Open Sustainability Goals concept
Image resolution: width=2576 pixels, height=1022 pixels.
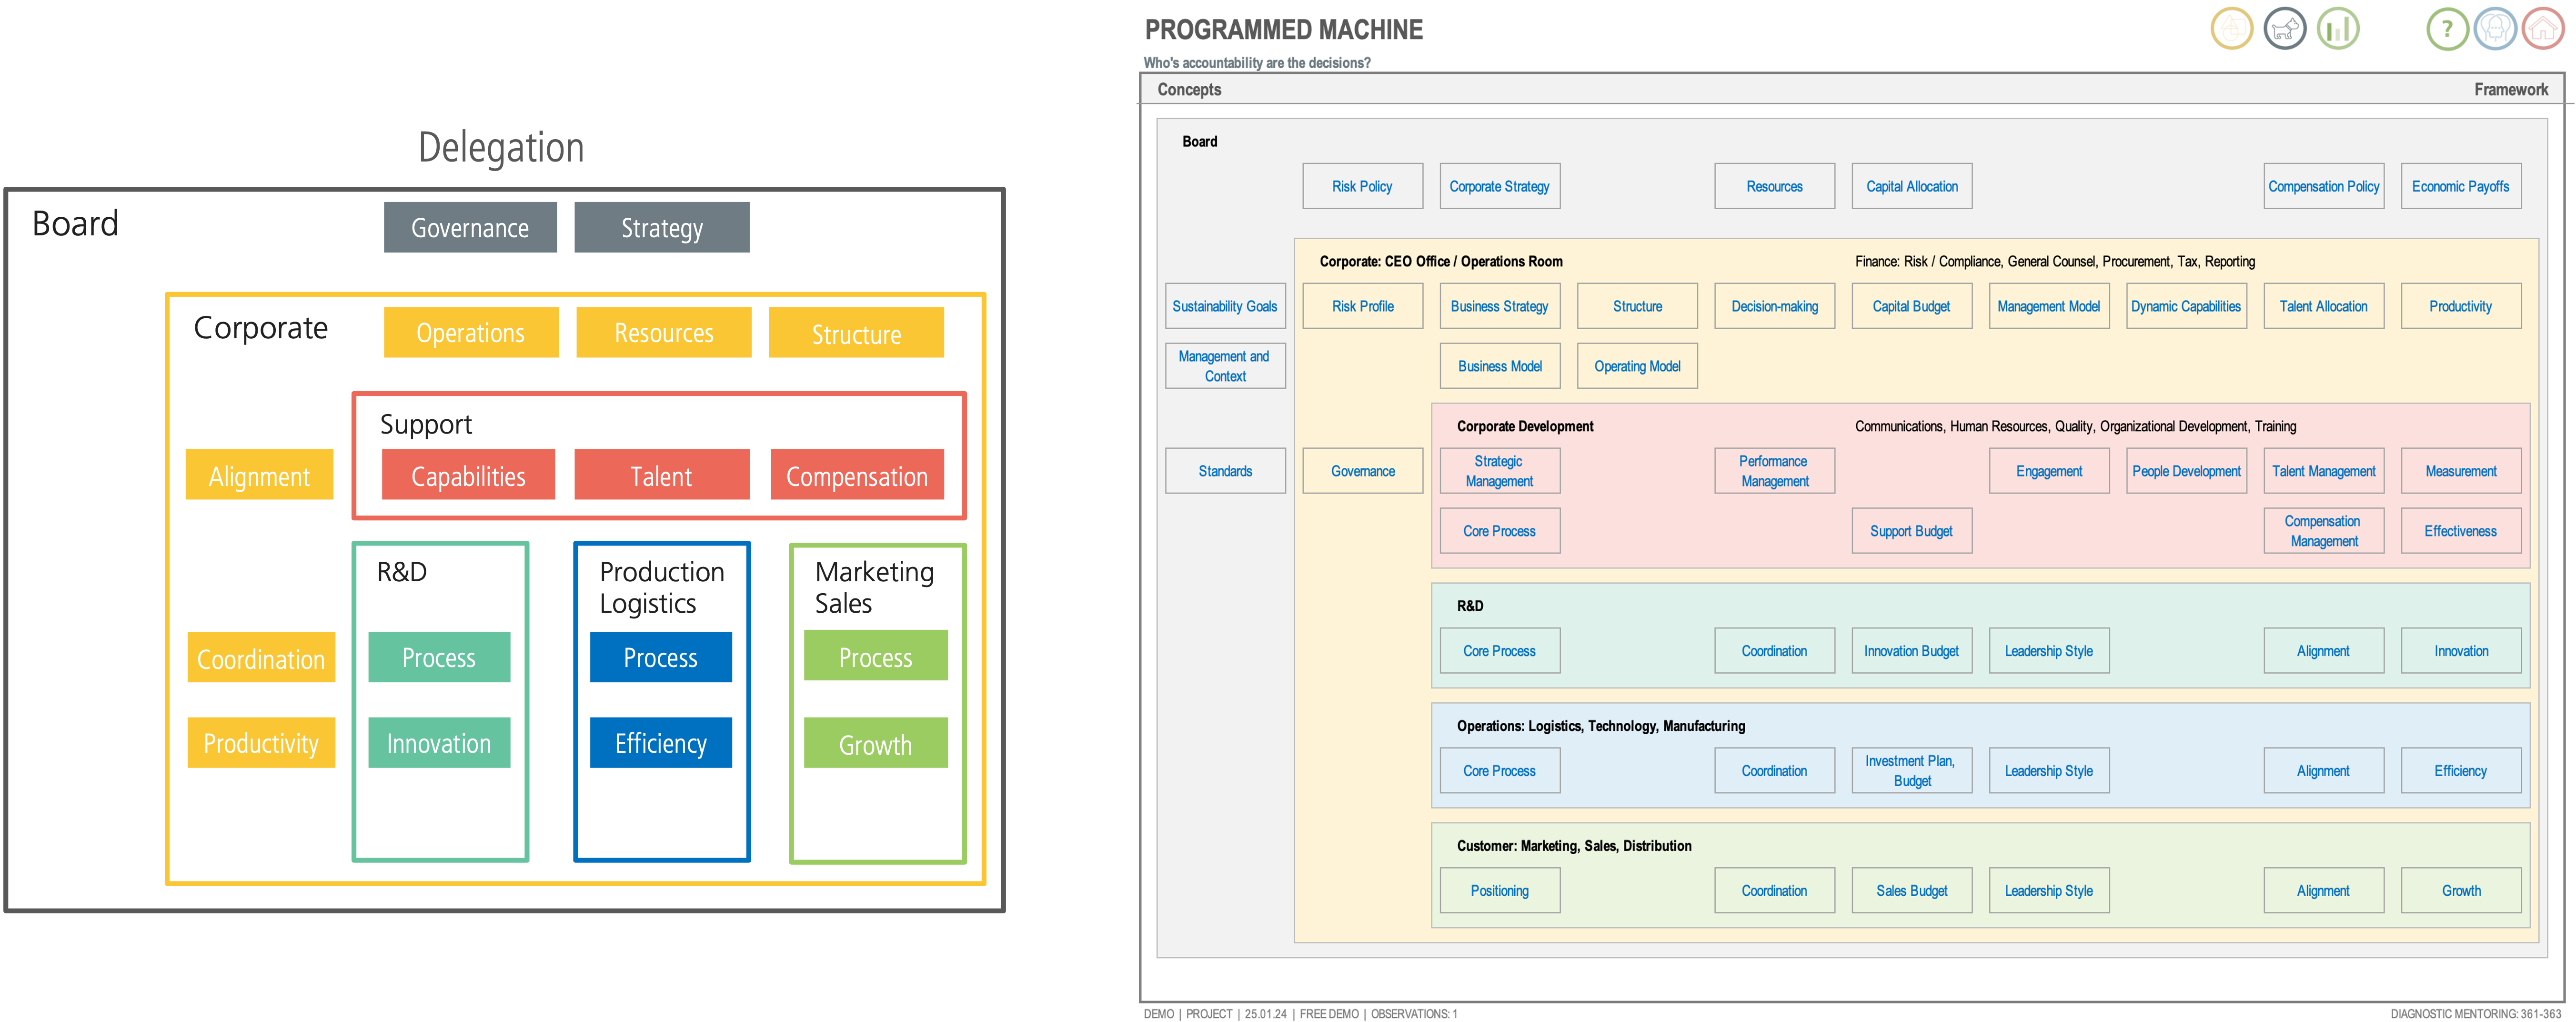(1225, 306)
